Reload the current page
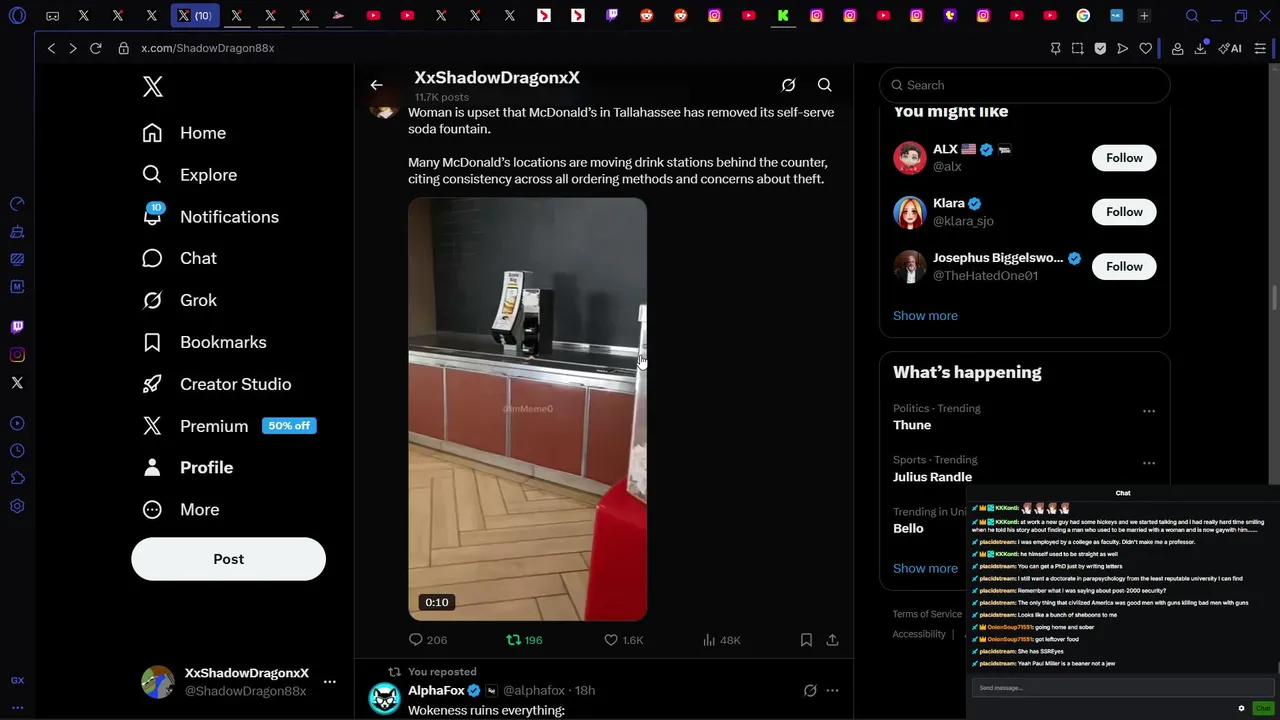1280x720 pixels. 96,48
